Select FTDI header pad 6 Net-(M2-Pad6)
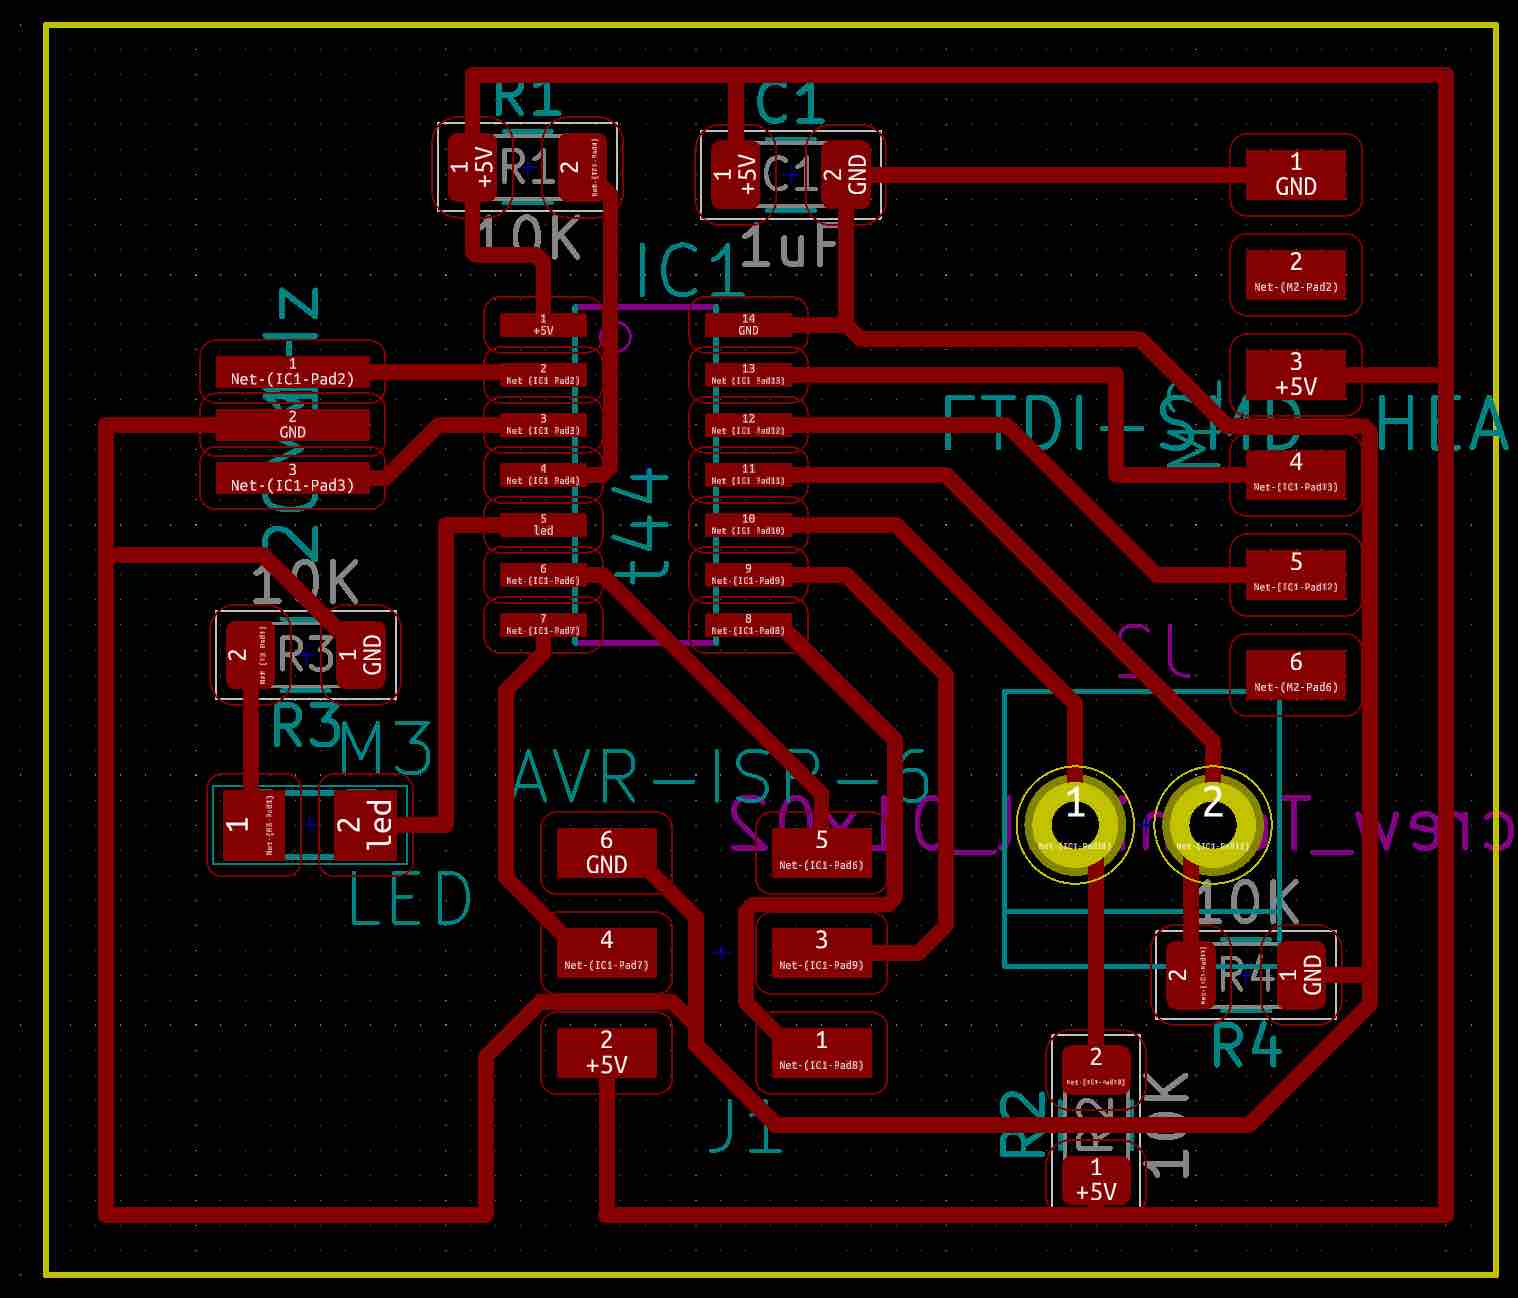Viewport: 1518px width, 1298px height. coord(1296,674)
